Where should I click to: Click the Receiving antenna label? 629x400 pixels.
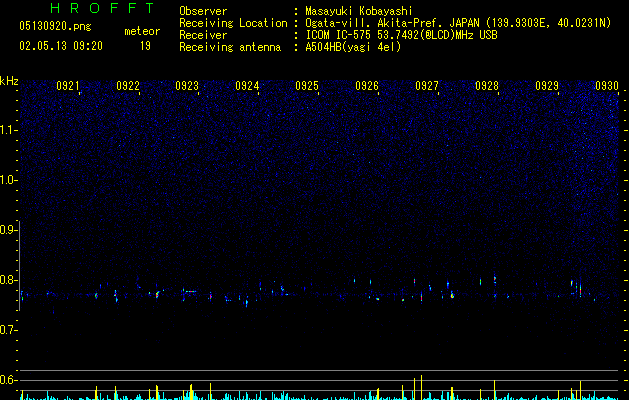point(230,47)
